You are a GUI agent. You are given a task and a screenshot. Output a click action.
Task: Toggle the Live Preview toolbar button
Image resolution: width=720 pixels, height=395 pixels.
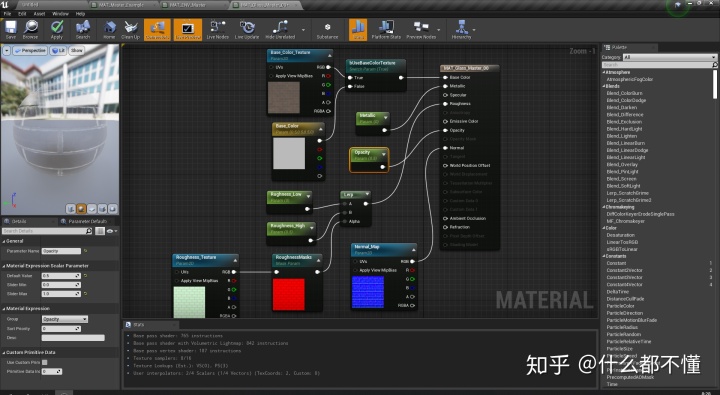click(188, 29)
